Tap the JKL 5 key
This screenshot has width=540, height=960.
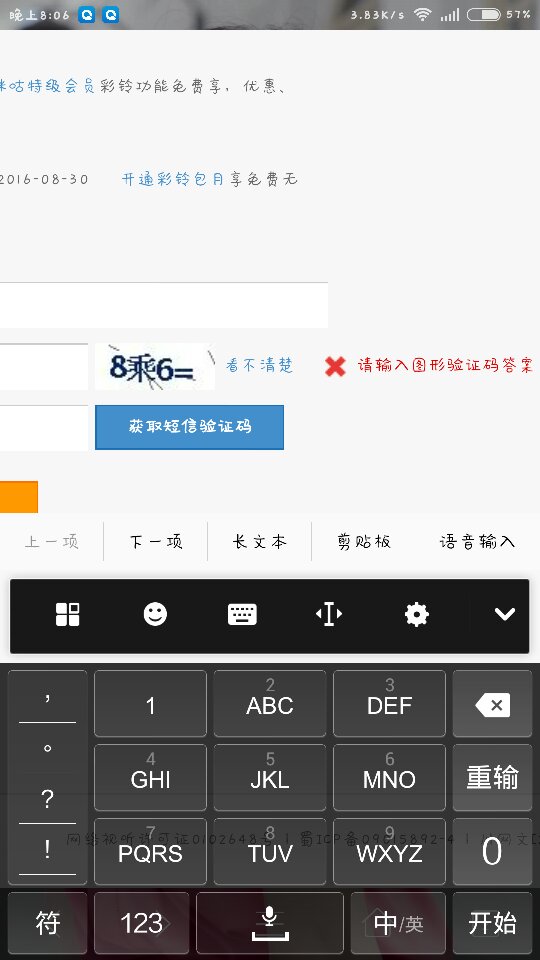click(270, 778)
